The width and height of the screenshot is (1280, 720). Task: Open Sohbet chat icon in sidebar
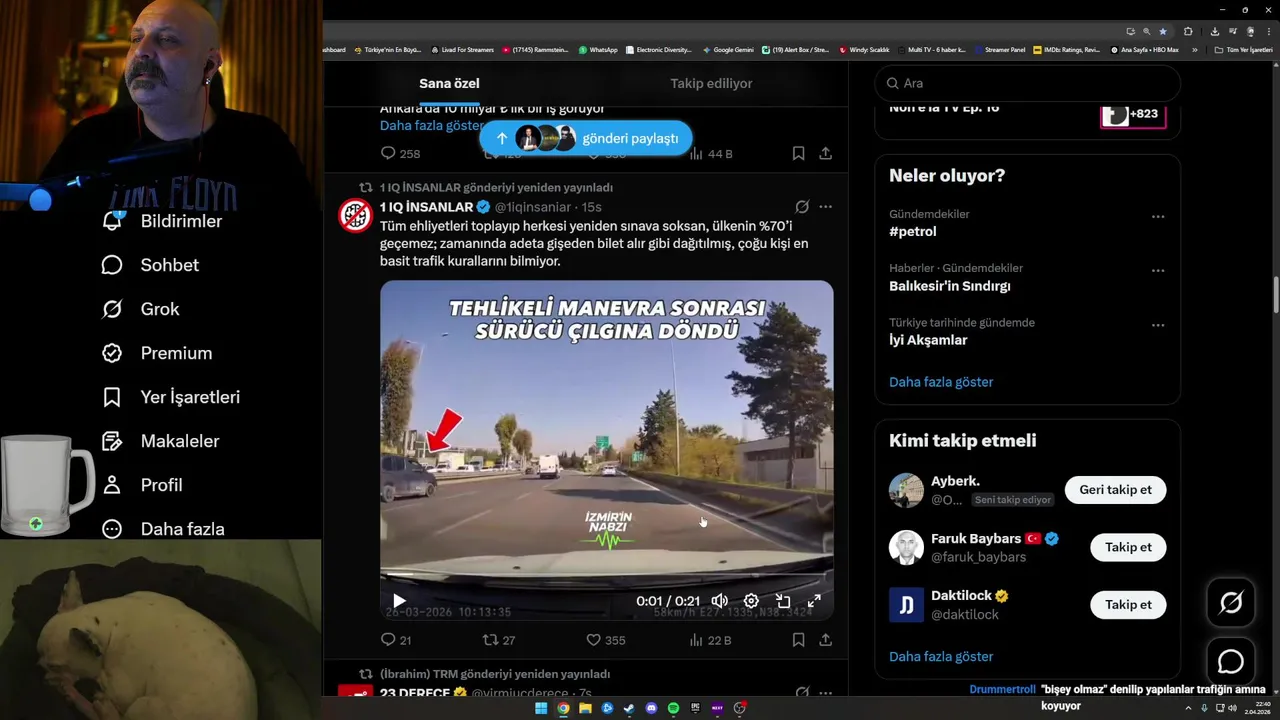[x=112, y=265]
